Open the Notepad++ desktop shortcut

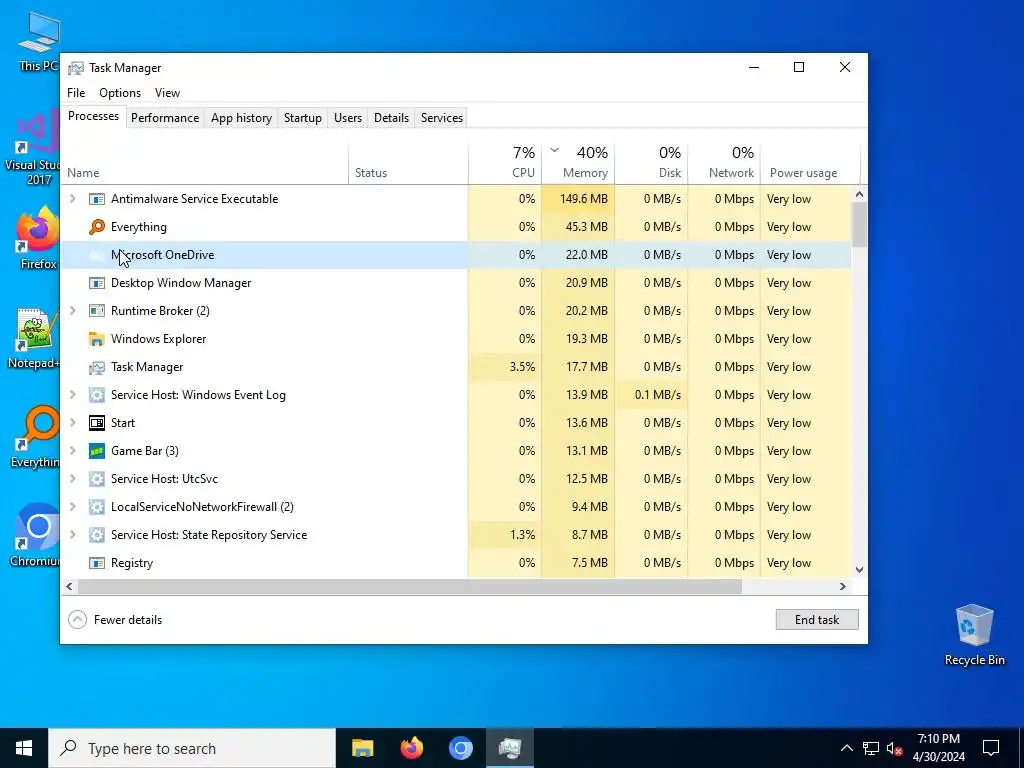point(34,338)
